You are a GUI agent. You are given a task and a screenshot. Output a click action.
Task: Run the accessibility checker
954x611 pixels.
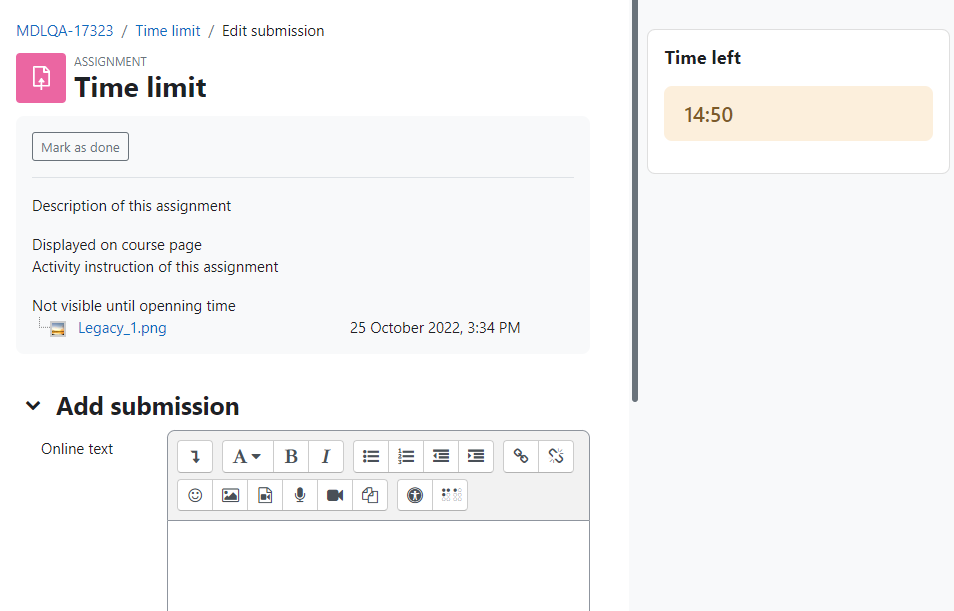(415, 495)
